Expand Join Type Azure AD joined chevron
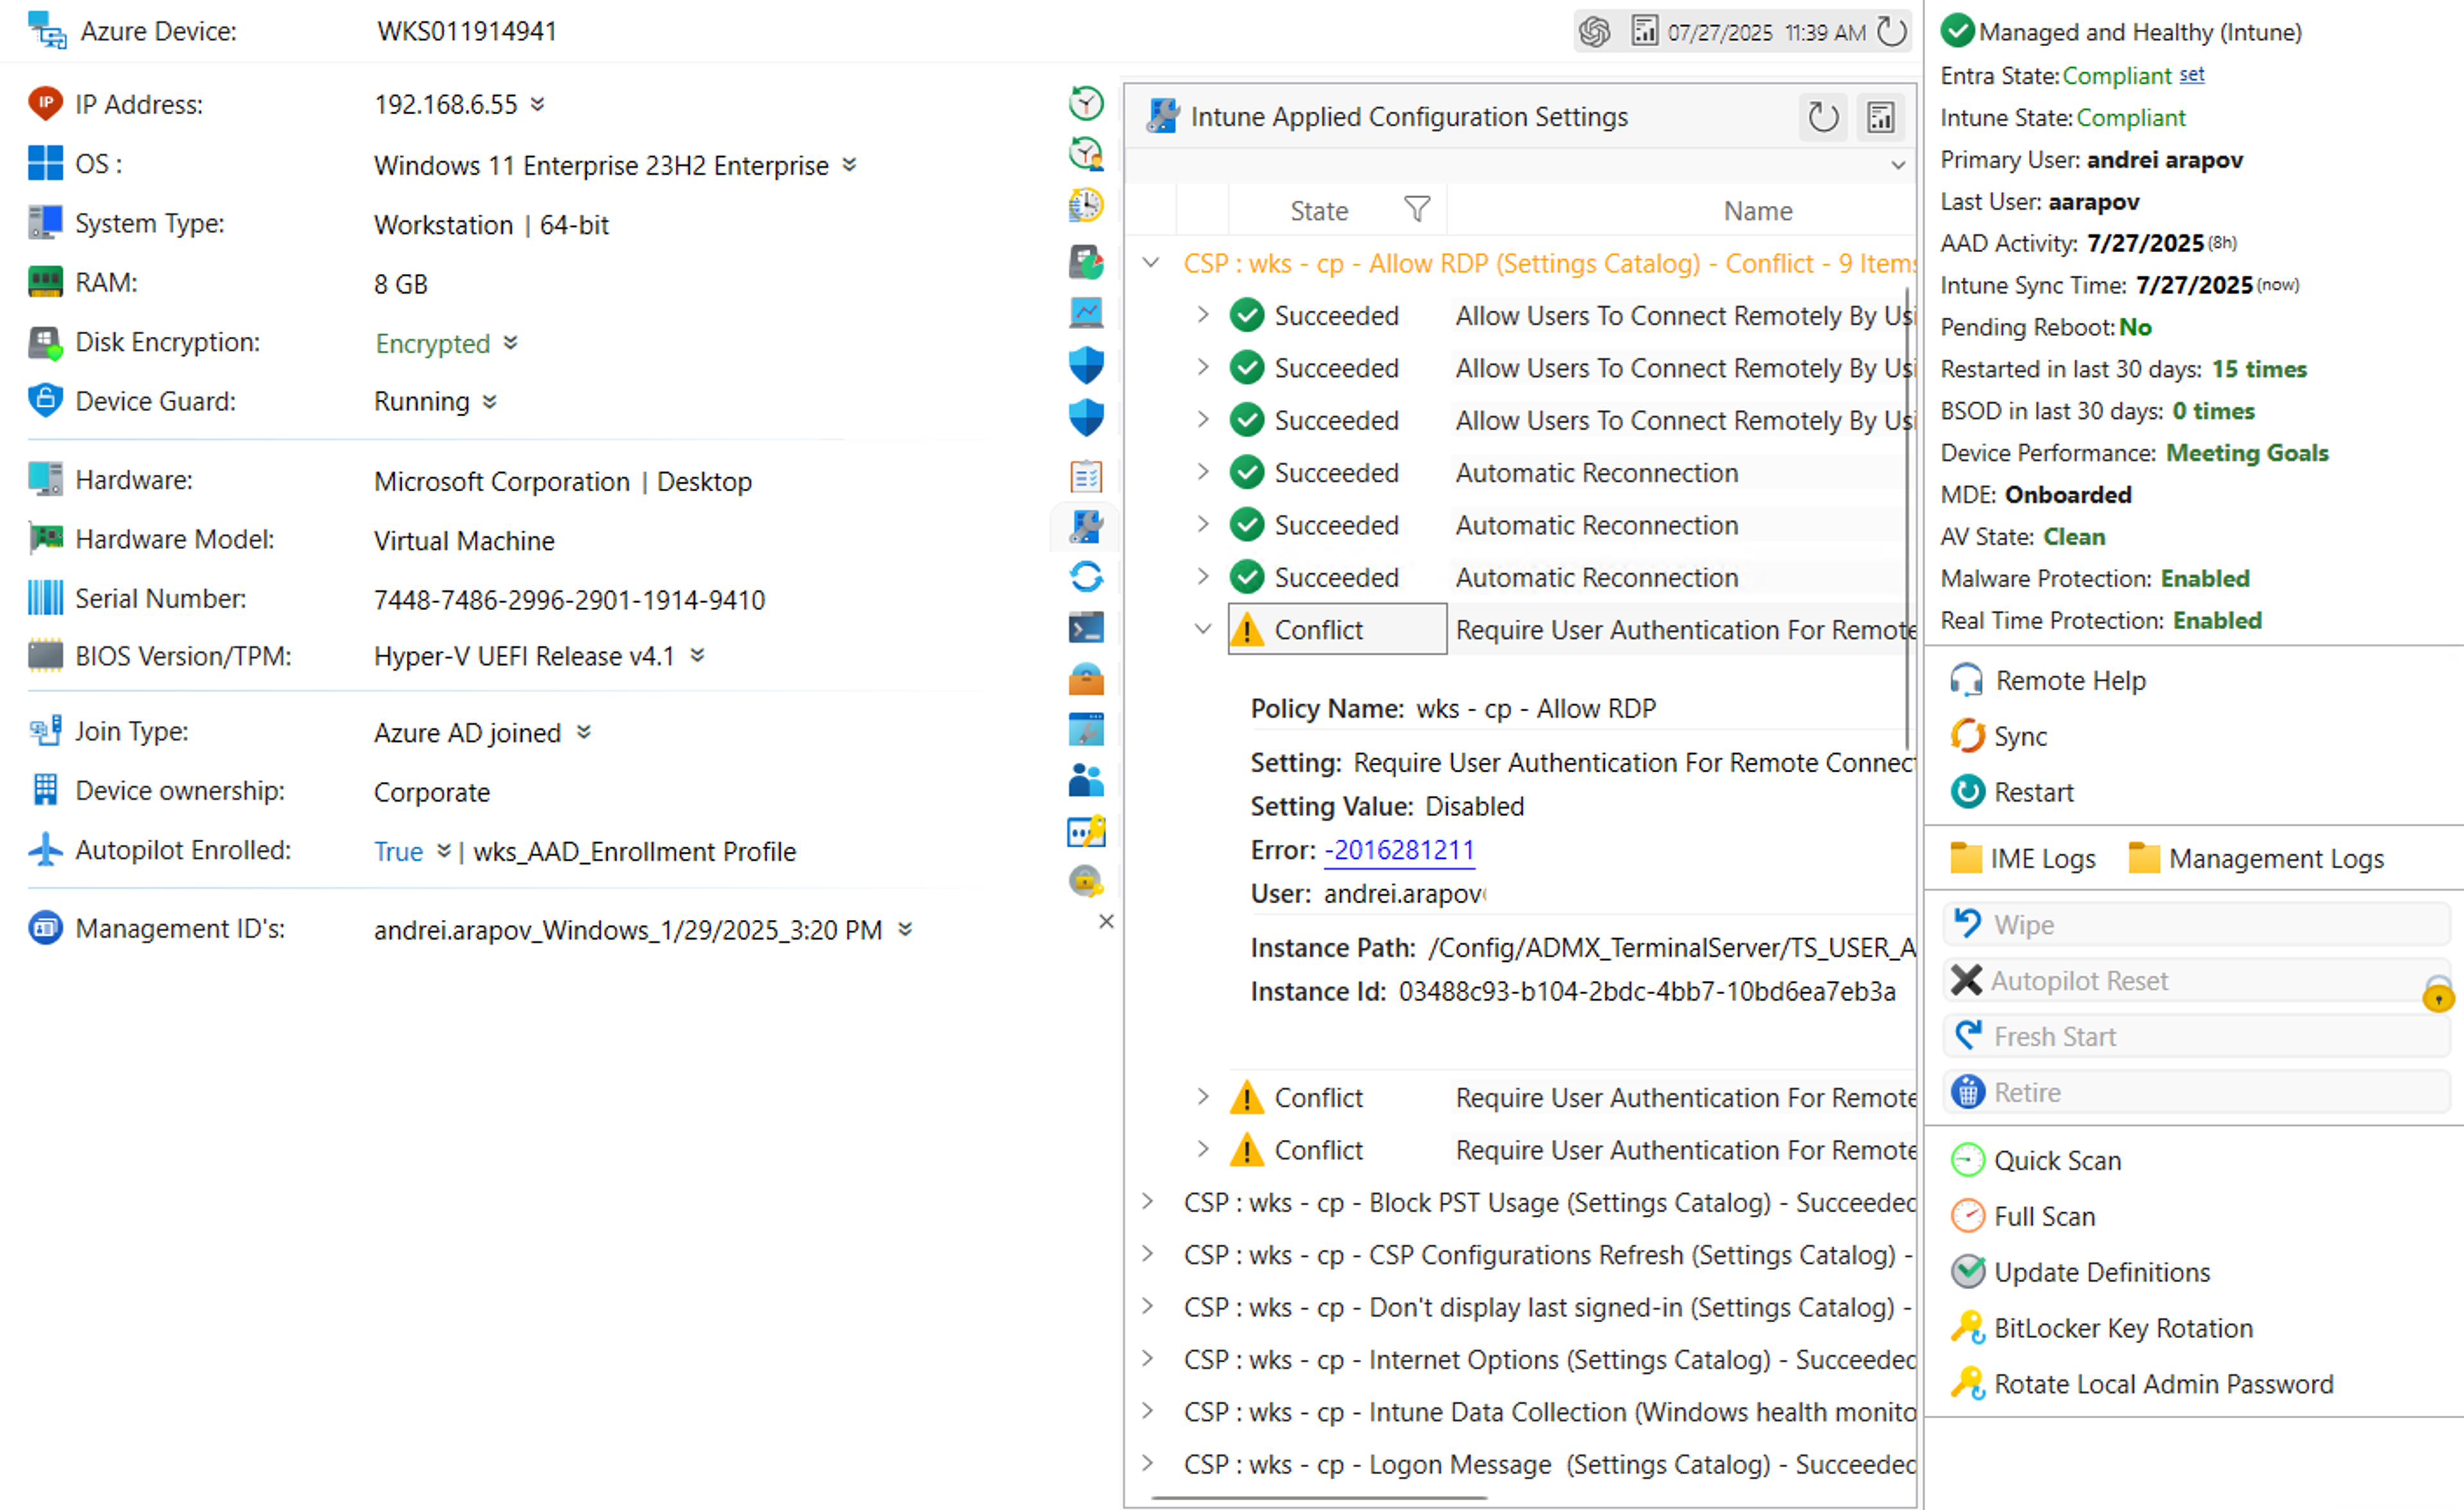2464x1510 pixels. point(584,733)
